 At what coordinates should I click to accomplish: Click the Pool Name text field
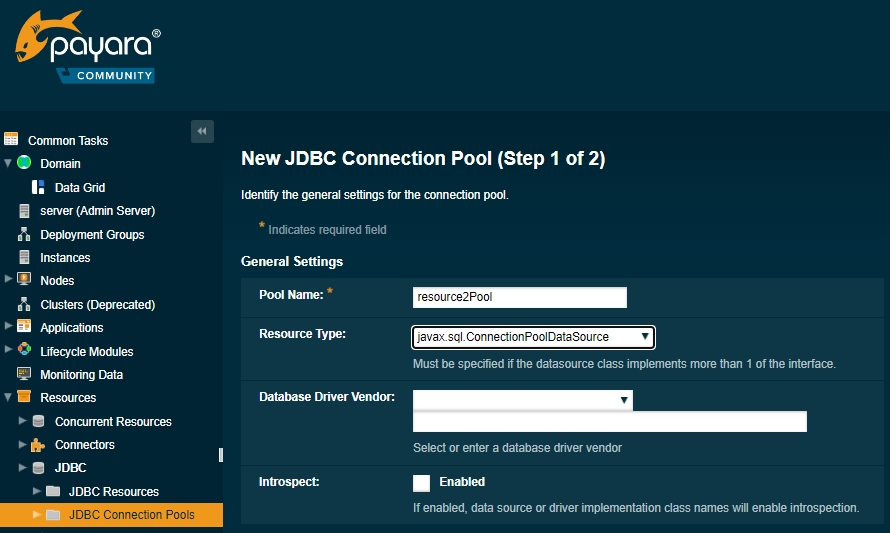point(519,297)
